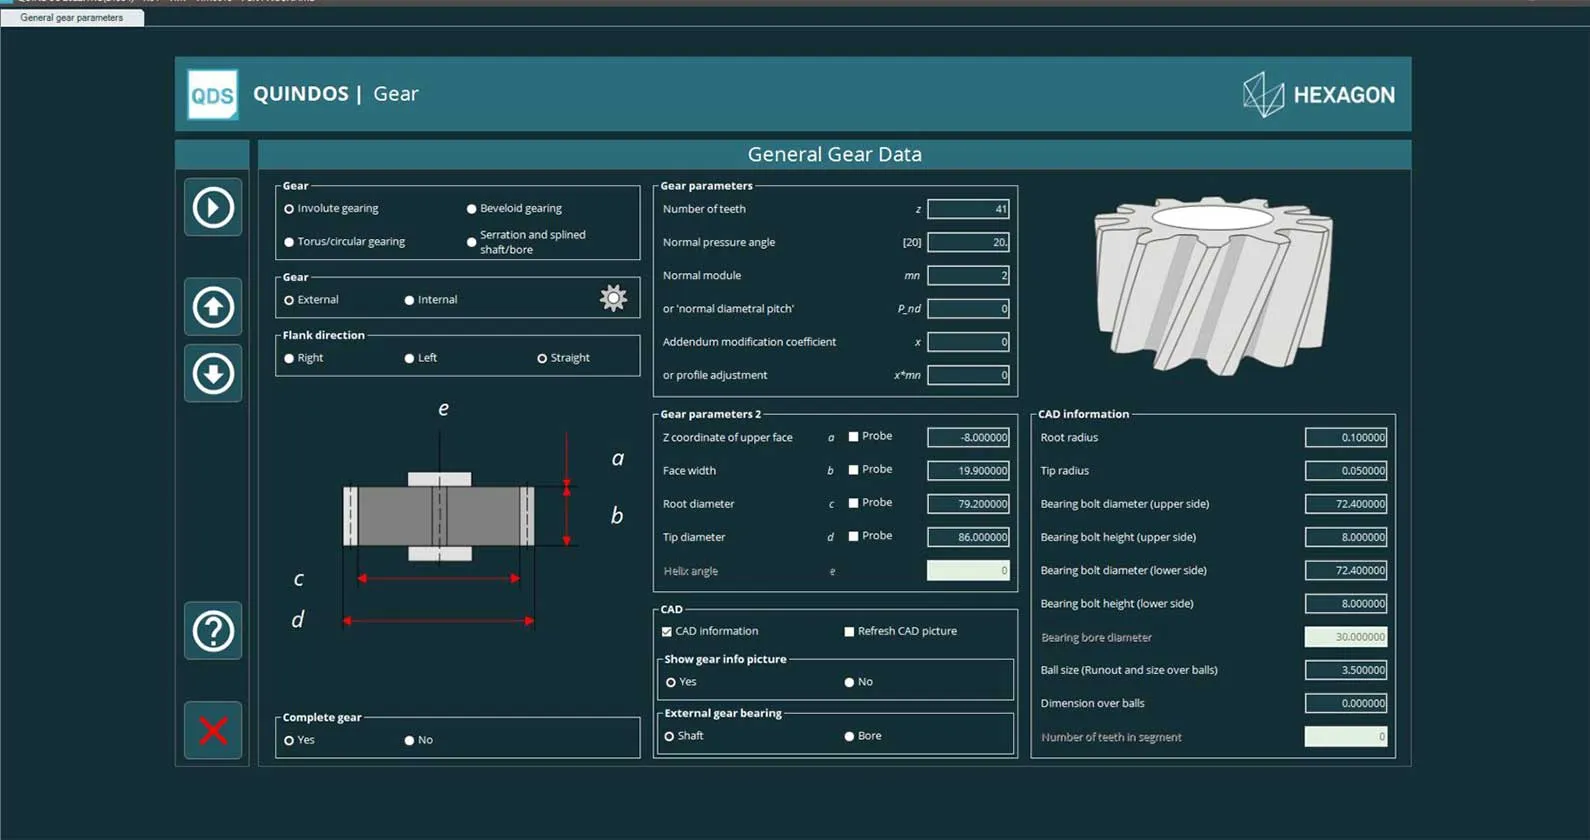This screenshot has width=1590, height=840.
Task: Click the Normal module value field
Action: pyautogui.click(x=968, y=275)
